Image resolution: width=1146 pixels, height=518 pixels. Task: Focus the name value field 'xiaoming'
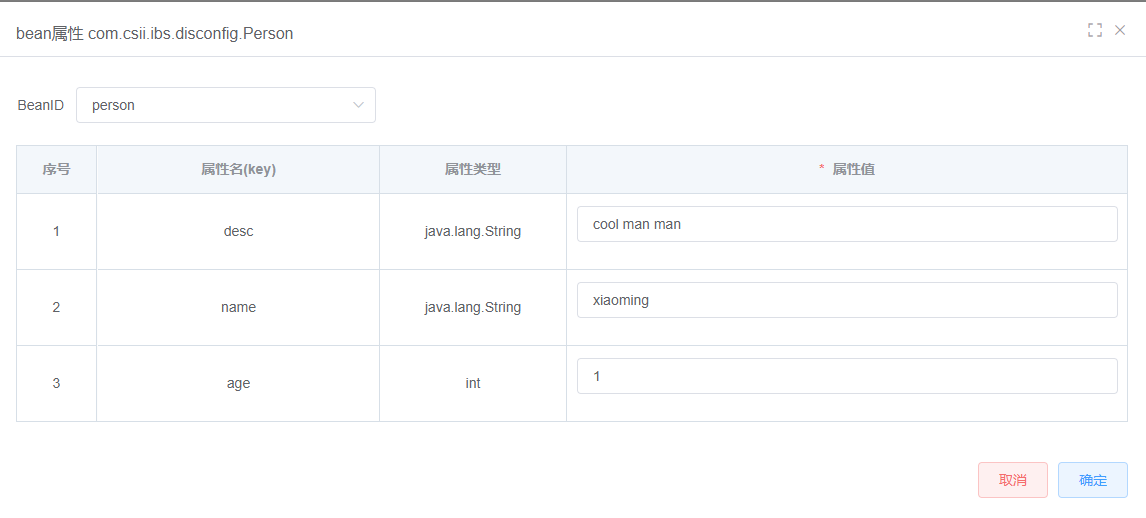(847, 300)
